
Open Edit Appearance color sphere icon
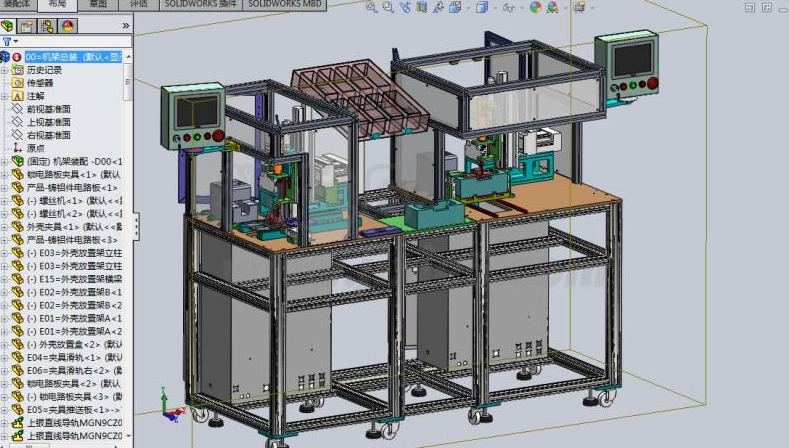pos(536,7)
